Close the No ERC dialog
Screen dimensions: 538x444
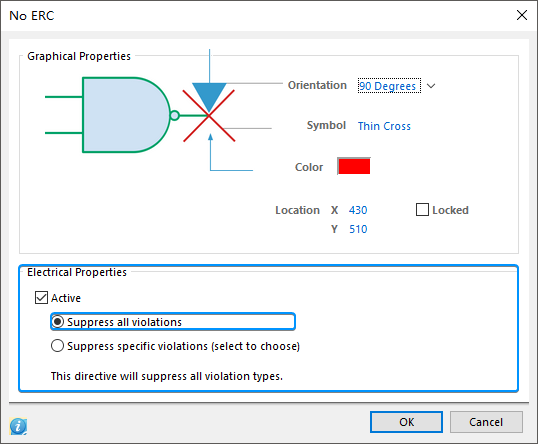522,15
